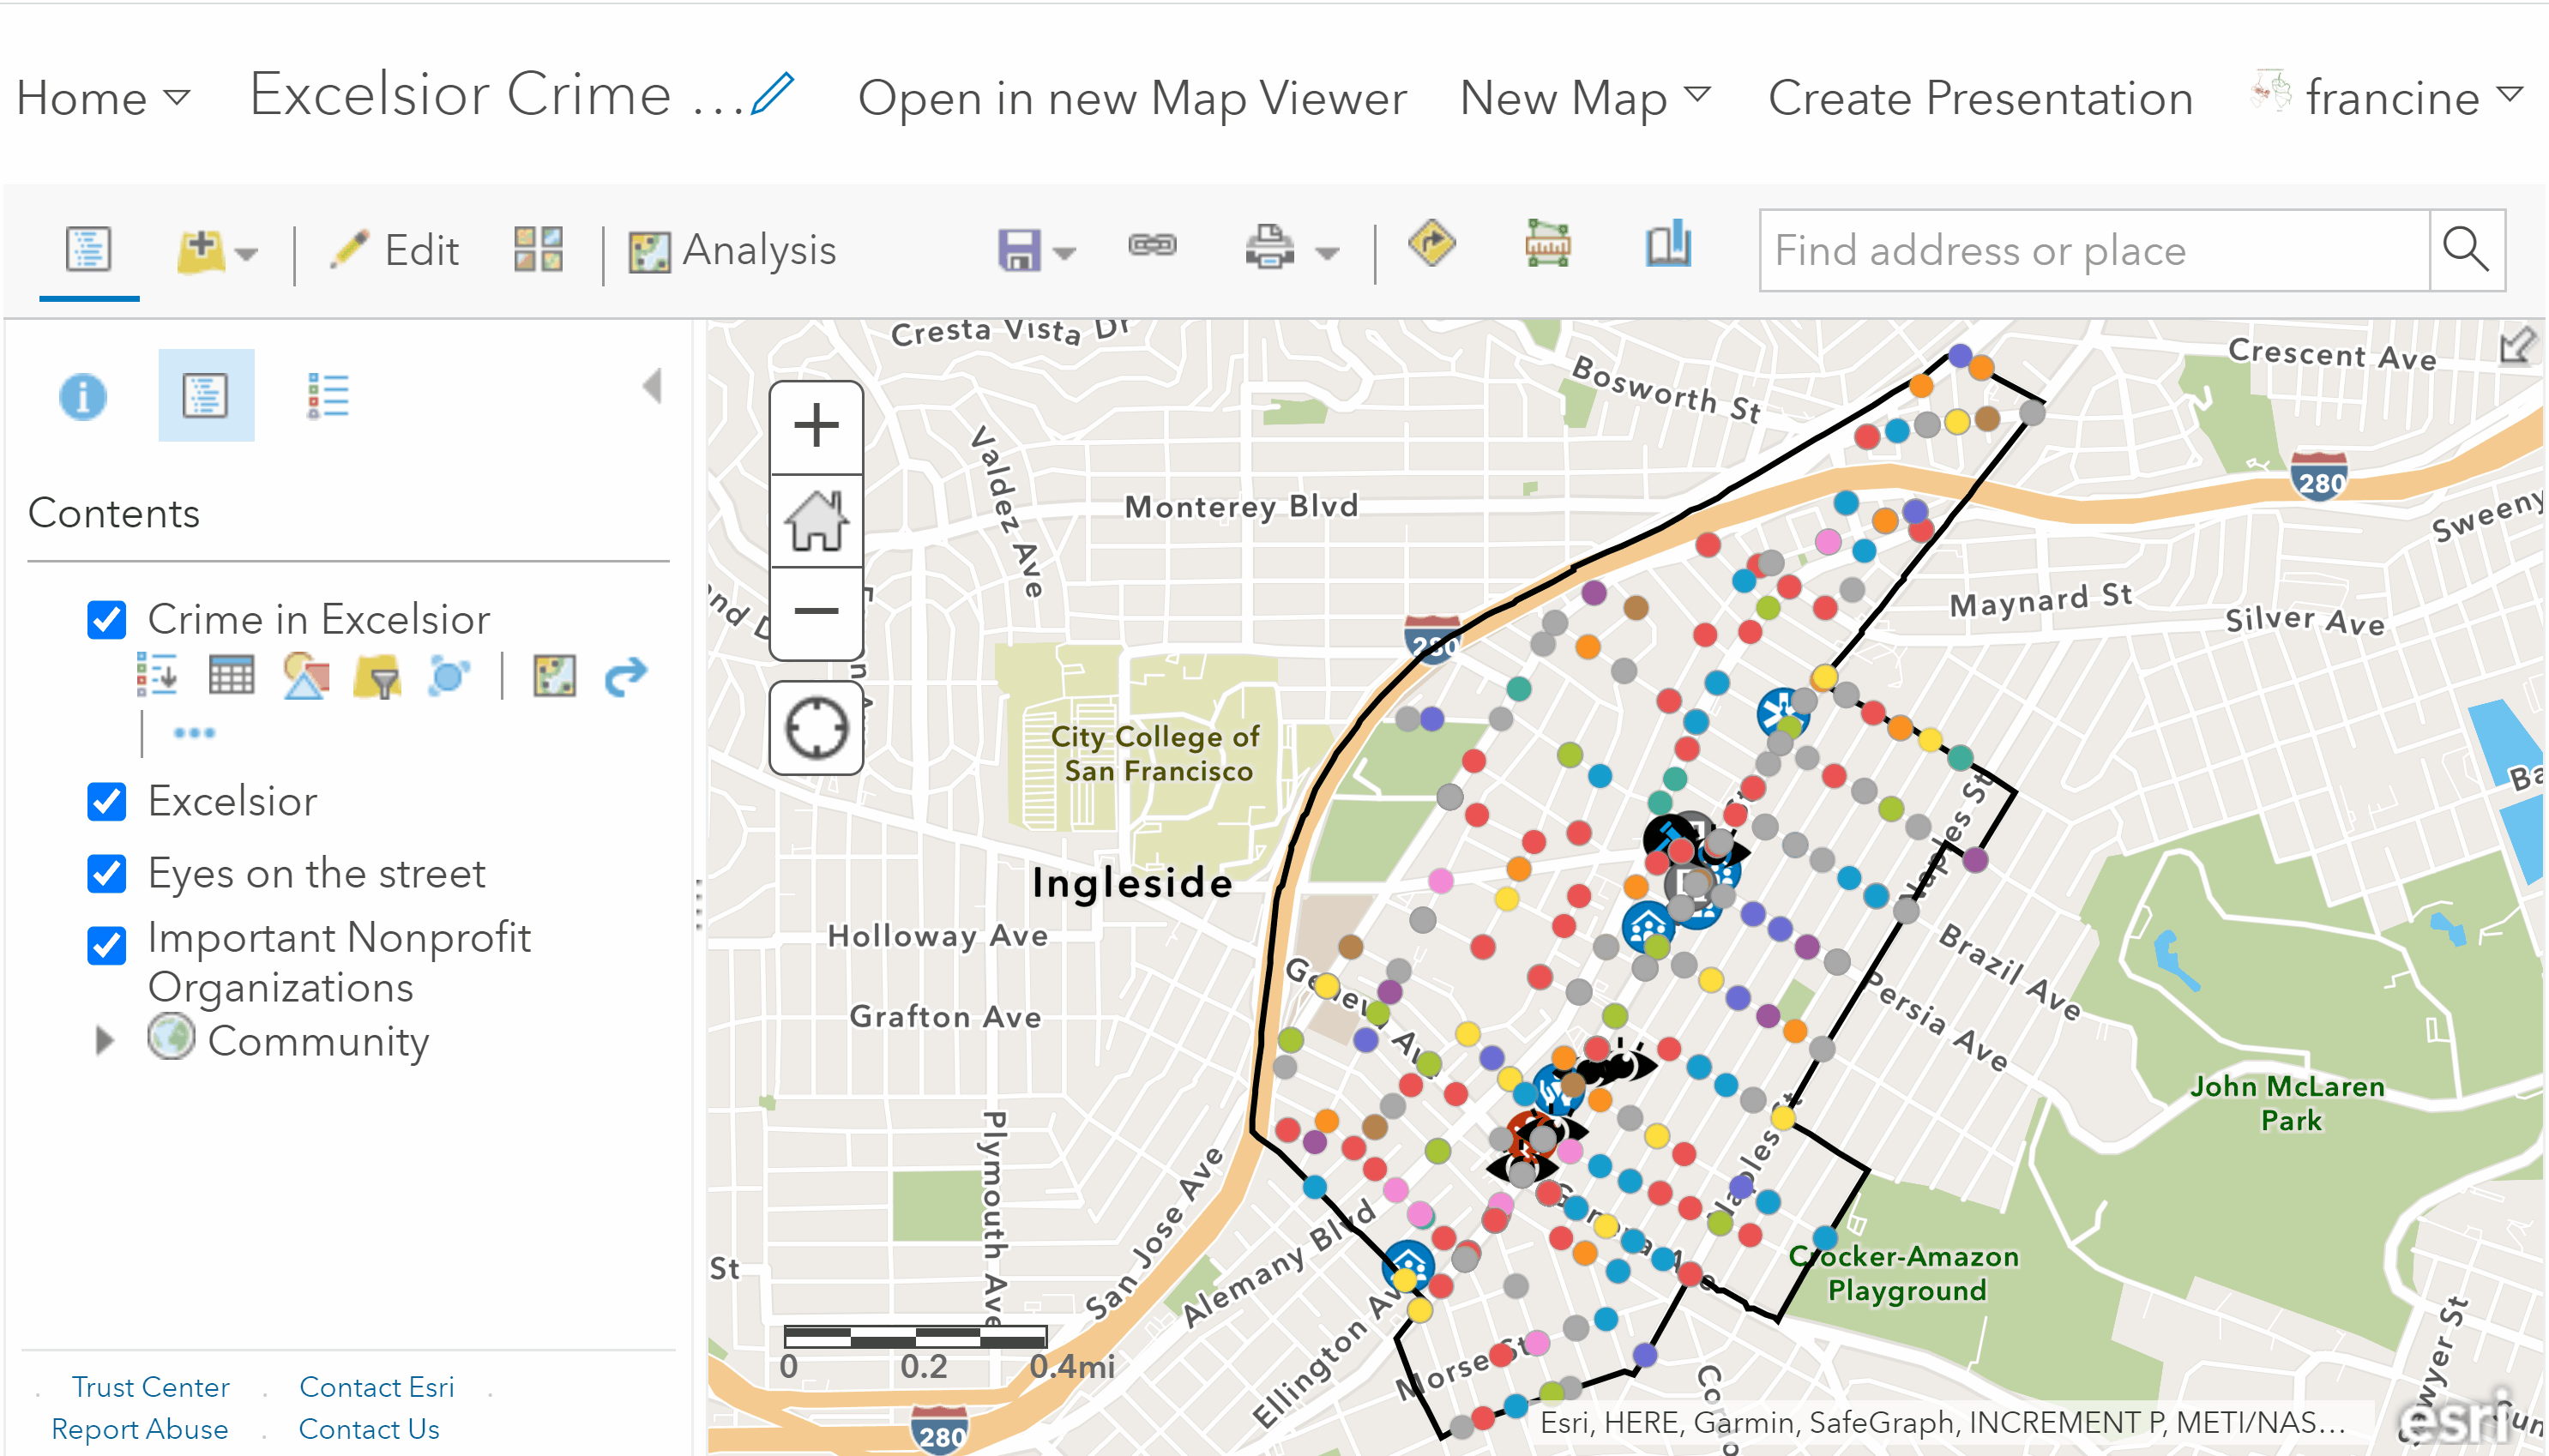
Task: Click the Find address or place field
Action: 2094,251
